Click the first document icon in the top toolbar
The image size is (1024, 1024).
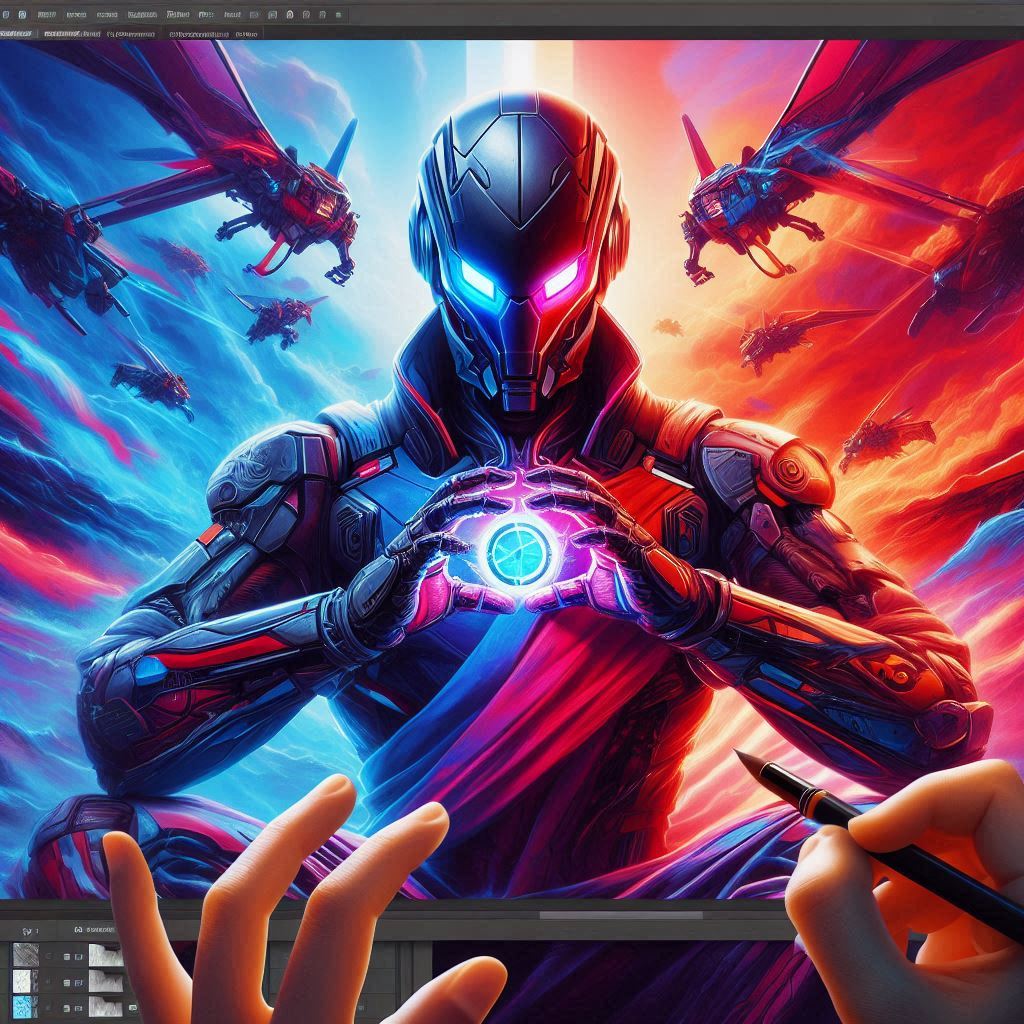click(x=6, y=14)
